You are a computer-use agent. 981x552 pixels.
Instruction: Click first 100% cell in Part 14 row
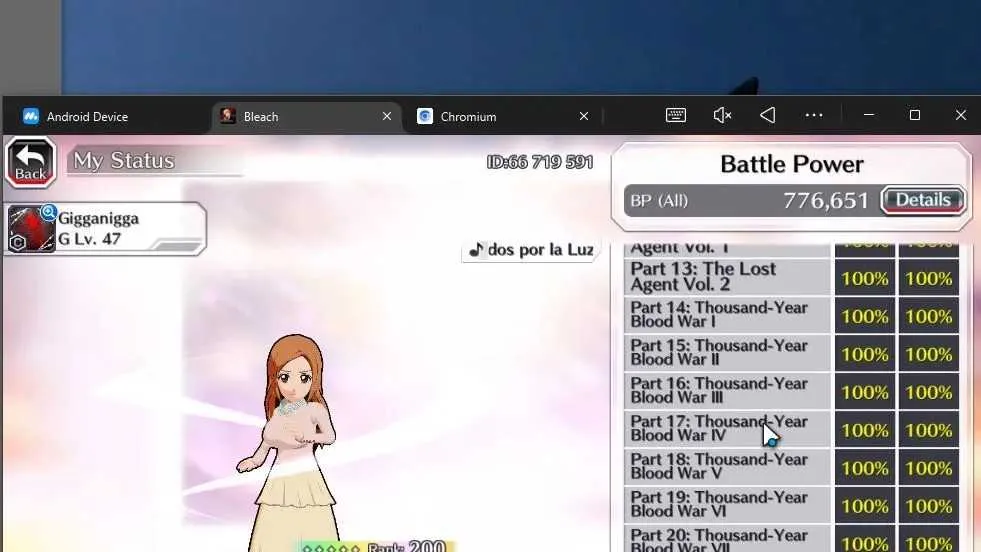tap(865, 316)
